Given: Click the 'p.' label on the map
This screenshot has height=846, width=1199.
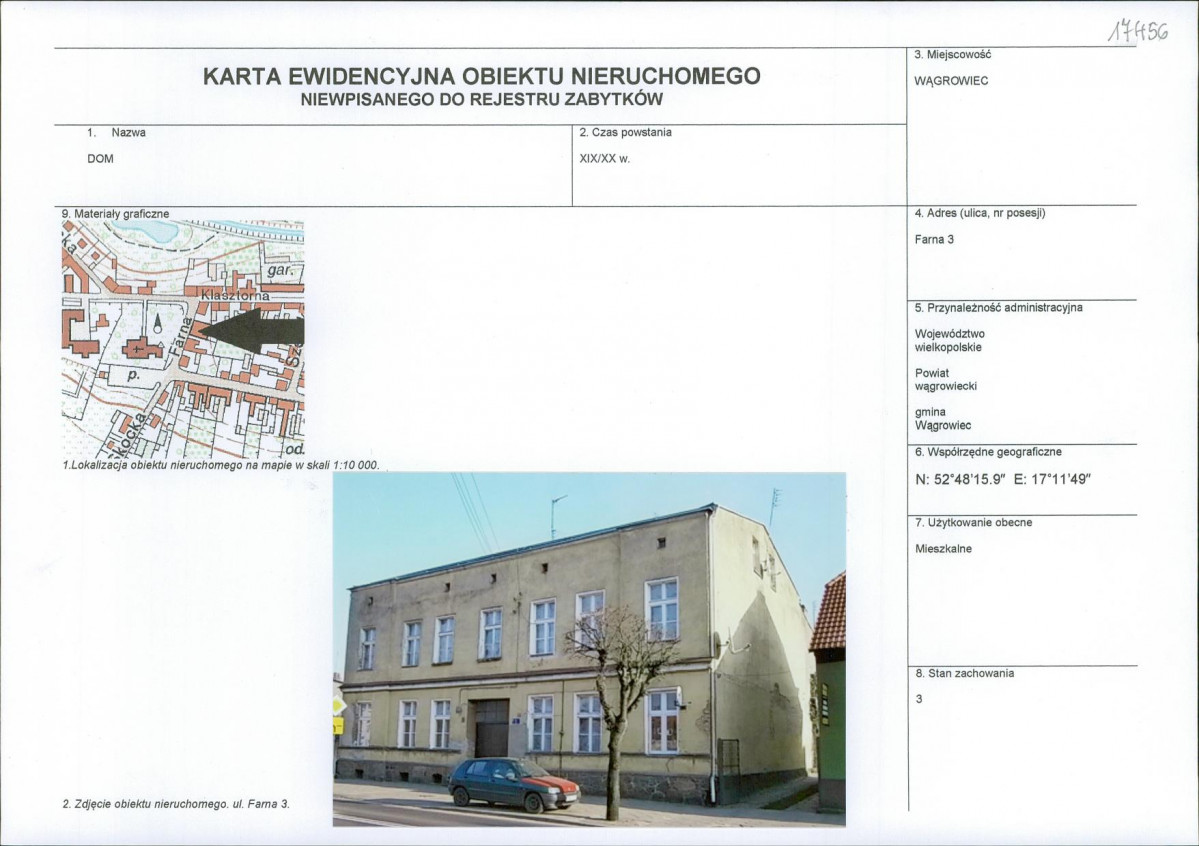Looking at the screenshot, I should [133, 376].
